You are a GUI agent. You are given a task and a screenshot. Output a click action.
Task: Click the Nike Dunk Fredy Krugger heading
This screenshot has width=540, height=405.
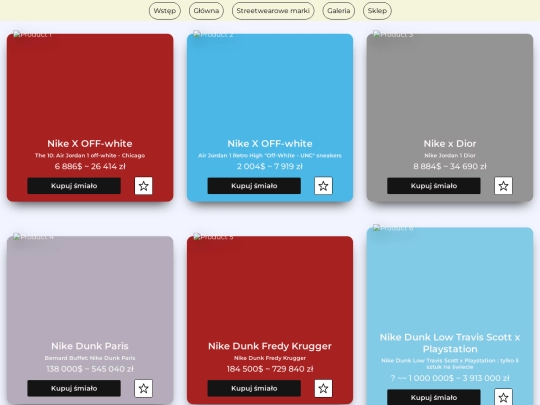pyautogui.click(x=270, y=346)
